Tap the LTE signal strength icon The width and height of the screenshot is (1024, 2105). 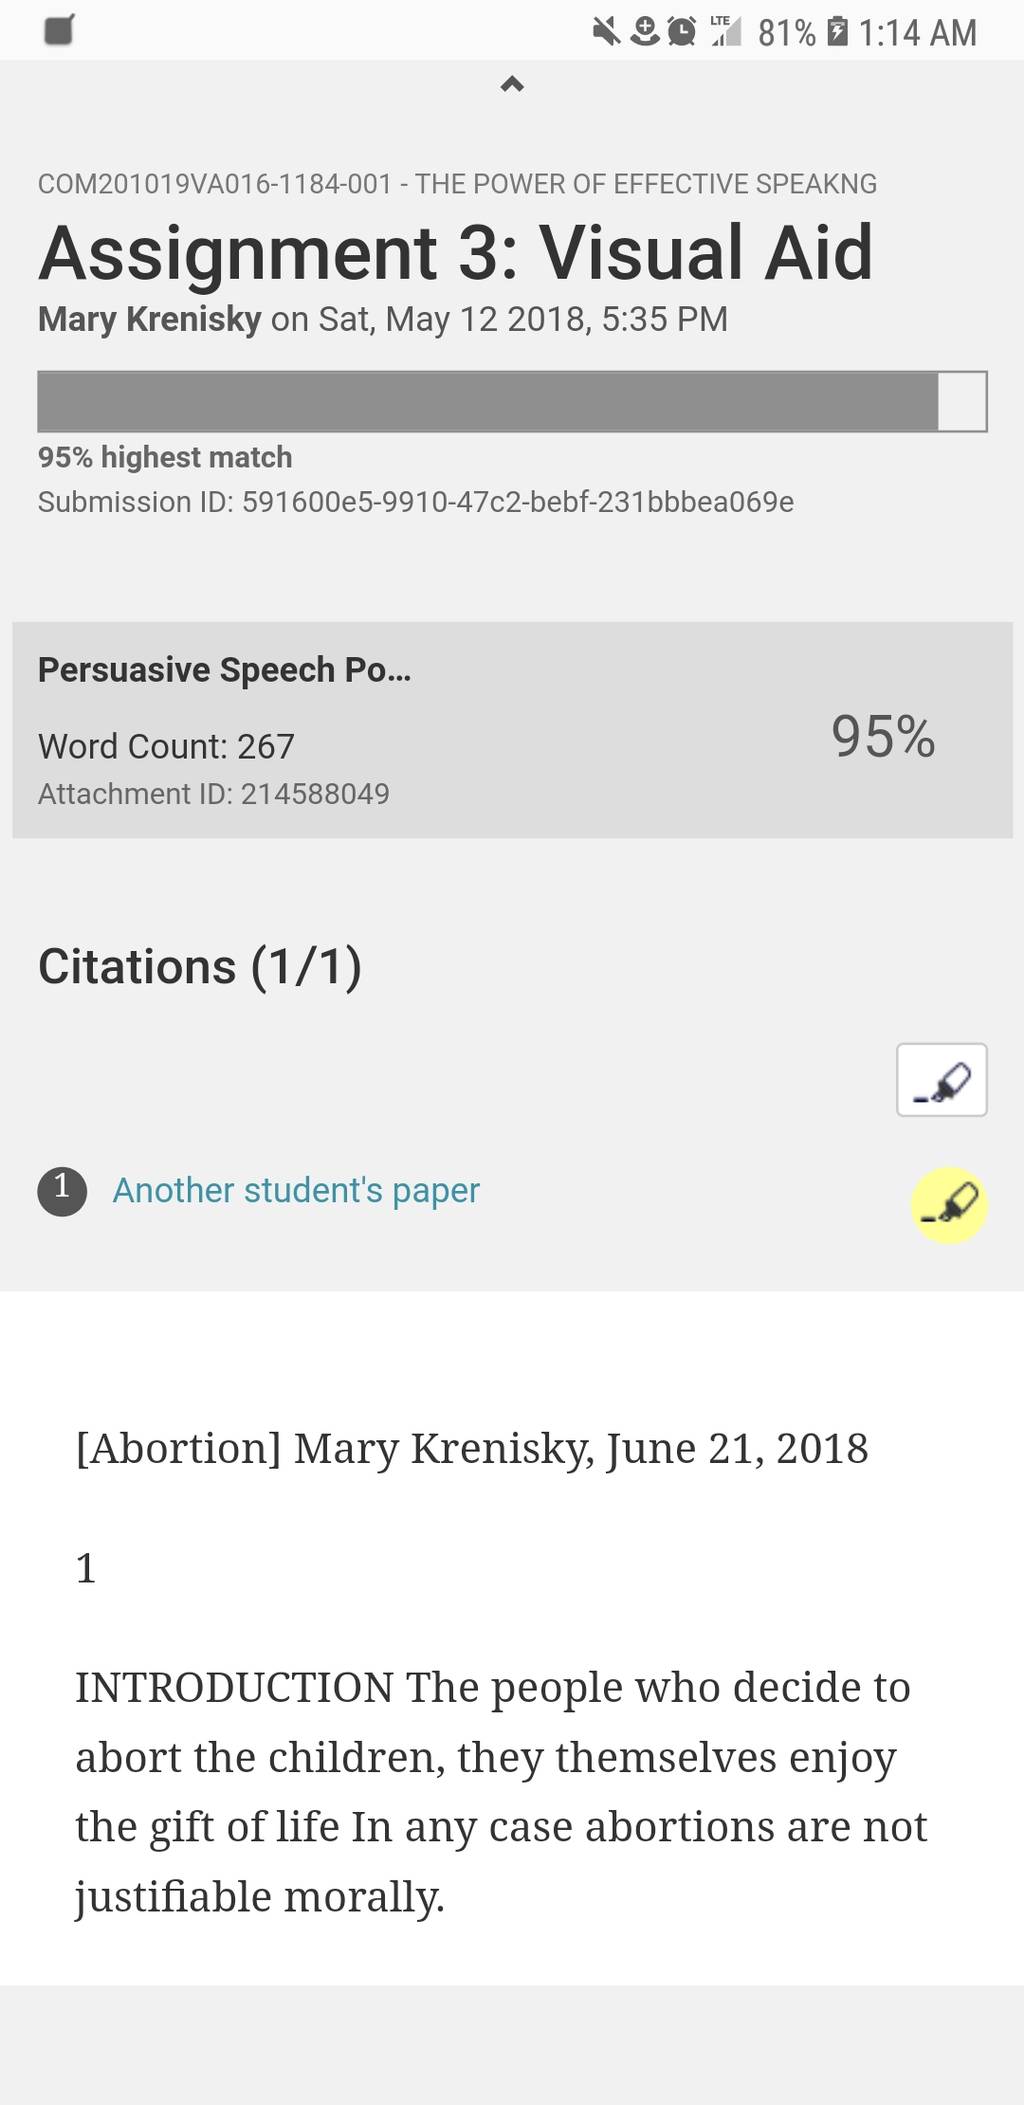pyautogui.click(x=726, y=32)
